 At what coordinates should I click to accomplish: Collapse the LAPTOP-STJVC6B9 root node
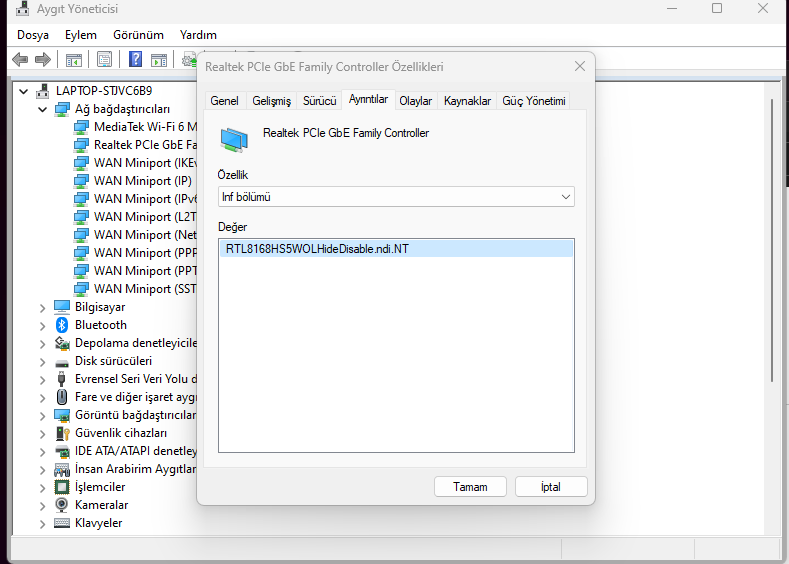pos(23,91)
